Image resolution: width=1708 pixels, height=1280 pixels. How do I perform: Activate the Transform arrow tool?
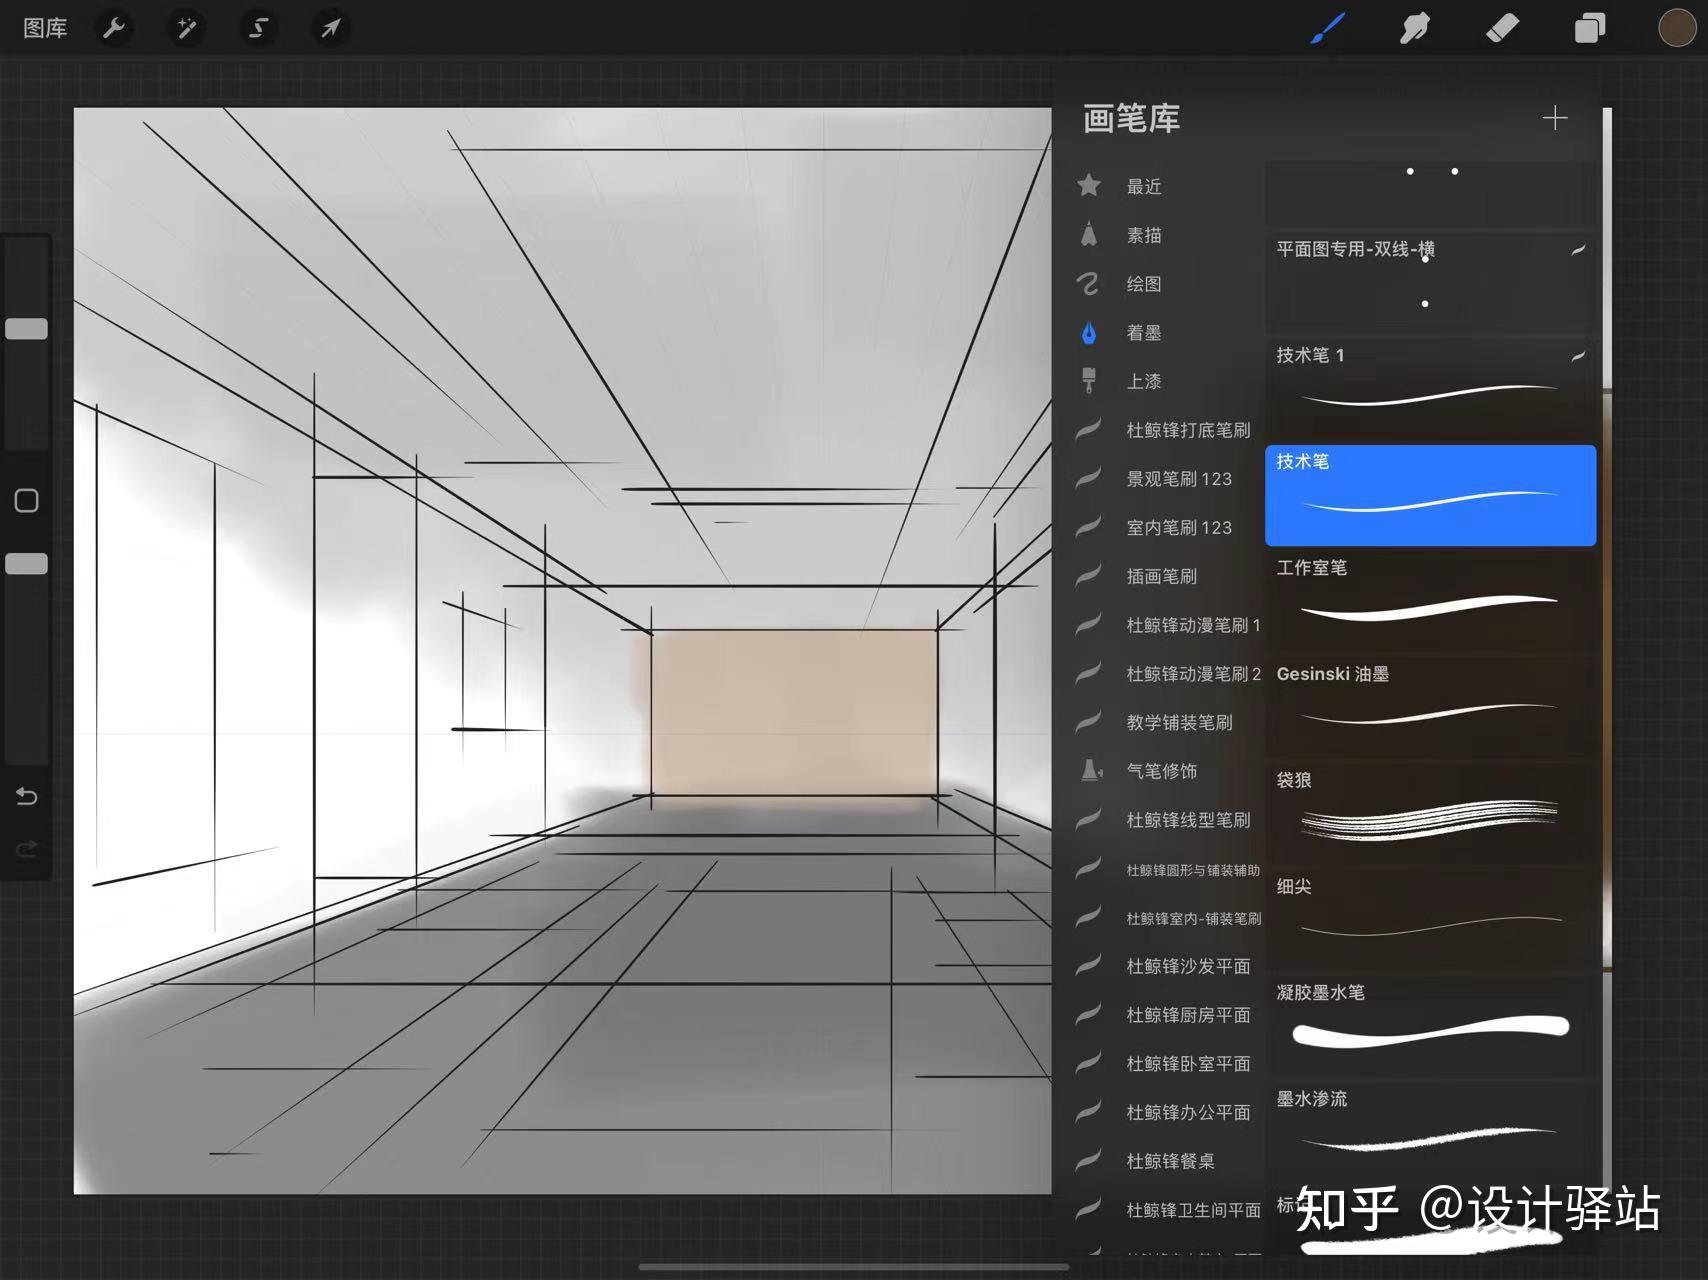(330, 28)
